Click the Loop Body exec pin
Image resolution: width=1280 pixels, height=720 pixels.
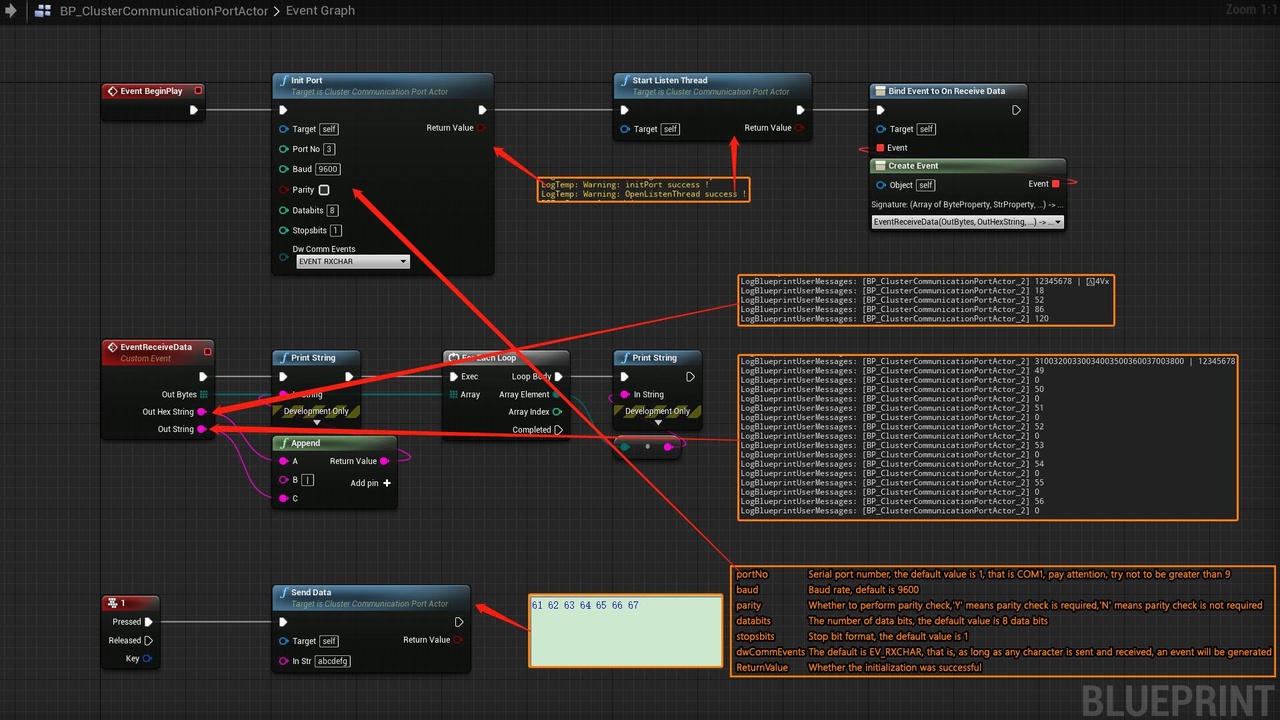(559, 377)
